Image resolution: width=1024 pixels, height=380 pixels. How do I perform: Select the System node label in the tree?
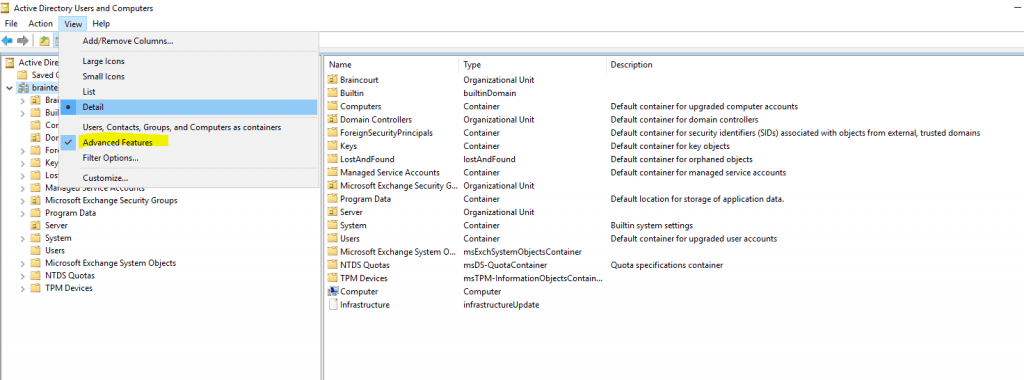pos(58,238)
